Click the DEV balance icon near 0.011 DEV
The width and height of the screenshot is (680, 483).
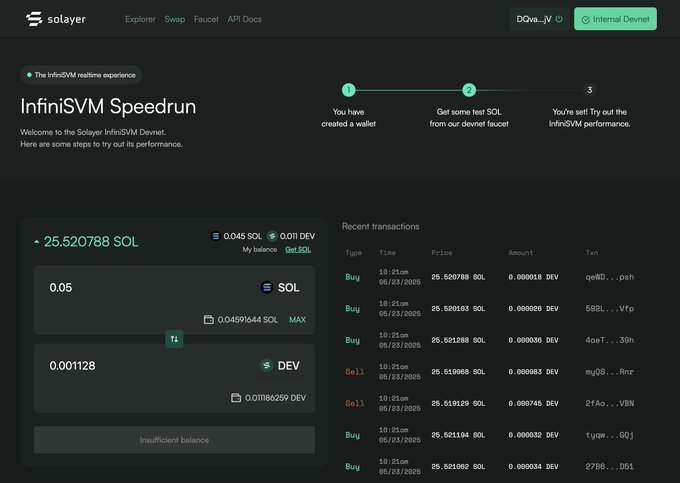(270, 236)
